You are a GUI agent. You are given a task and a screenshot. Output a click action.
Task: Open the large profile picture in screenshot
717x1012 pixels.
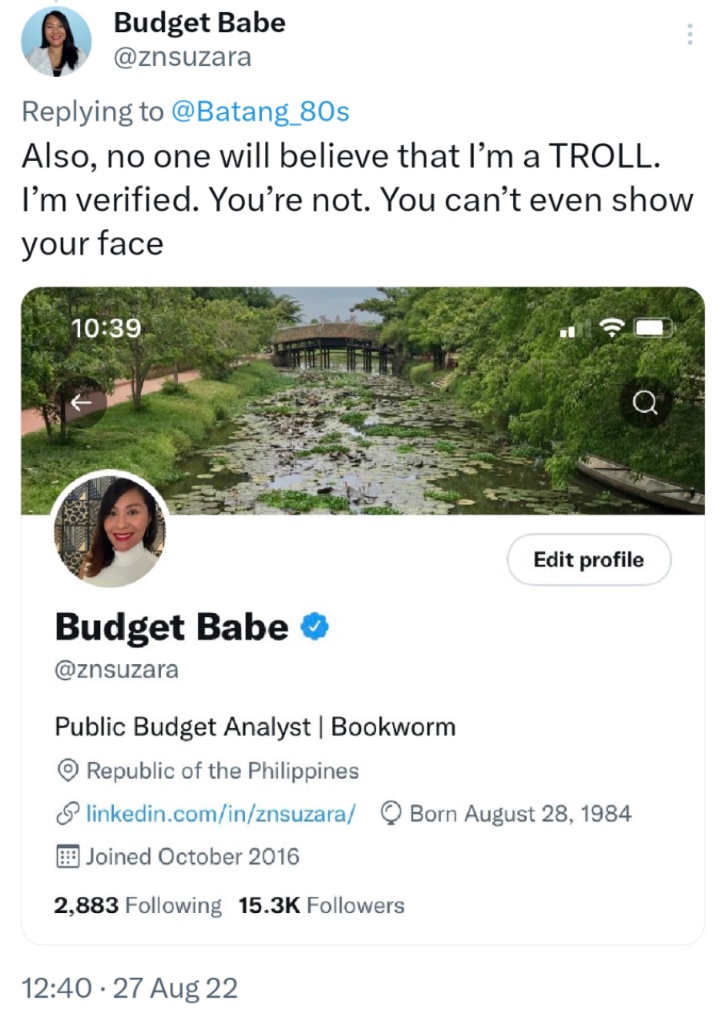click(110, 531)
